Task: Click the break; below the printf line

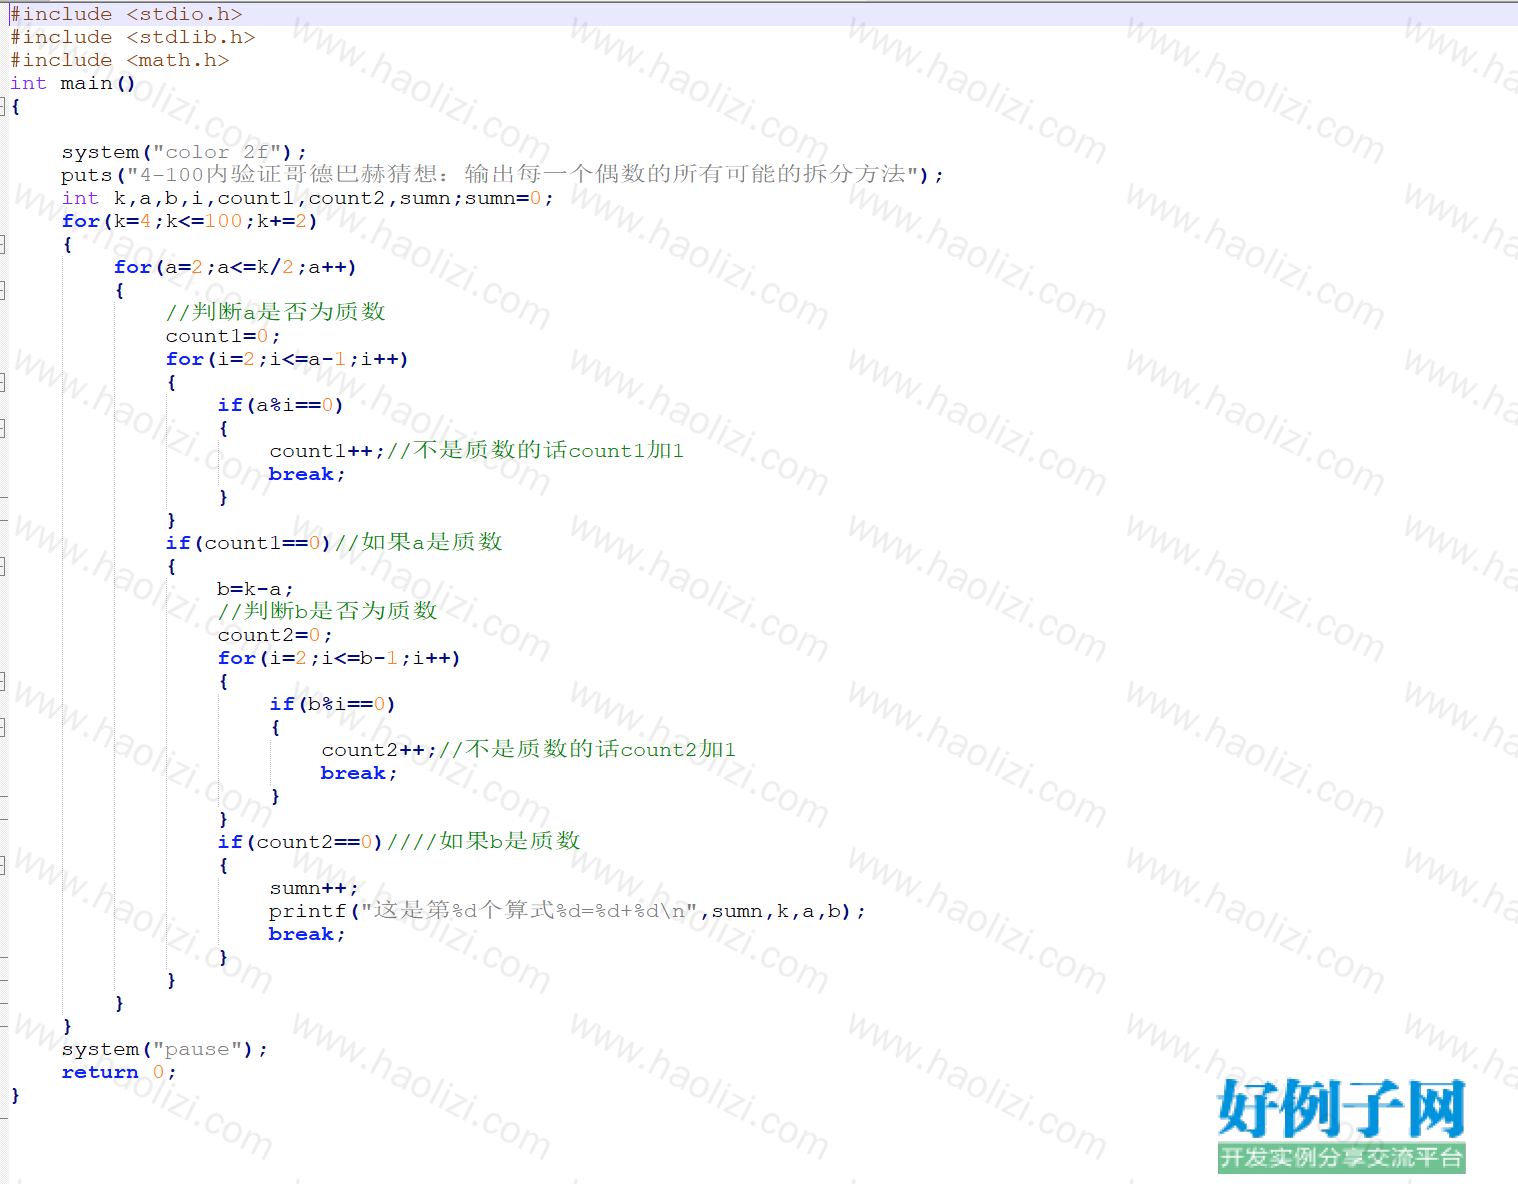Action: 307,934
